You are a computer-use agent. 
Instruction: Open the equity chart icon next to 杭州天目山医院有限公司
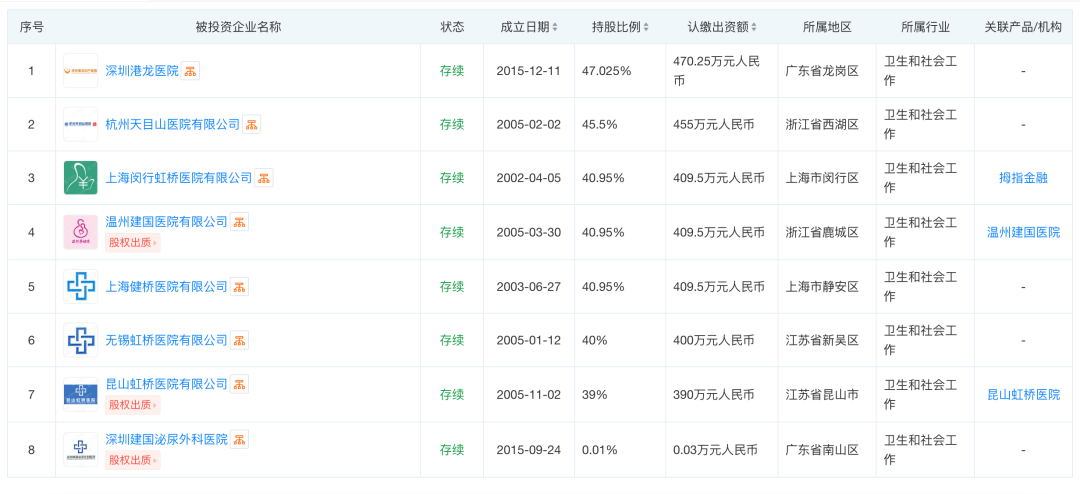pyautogui.click(x=252, y=125)
